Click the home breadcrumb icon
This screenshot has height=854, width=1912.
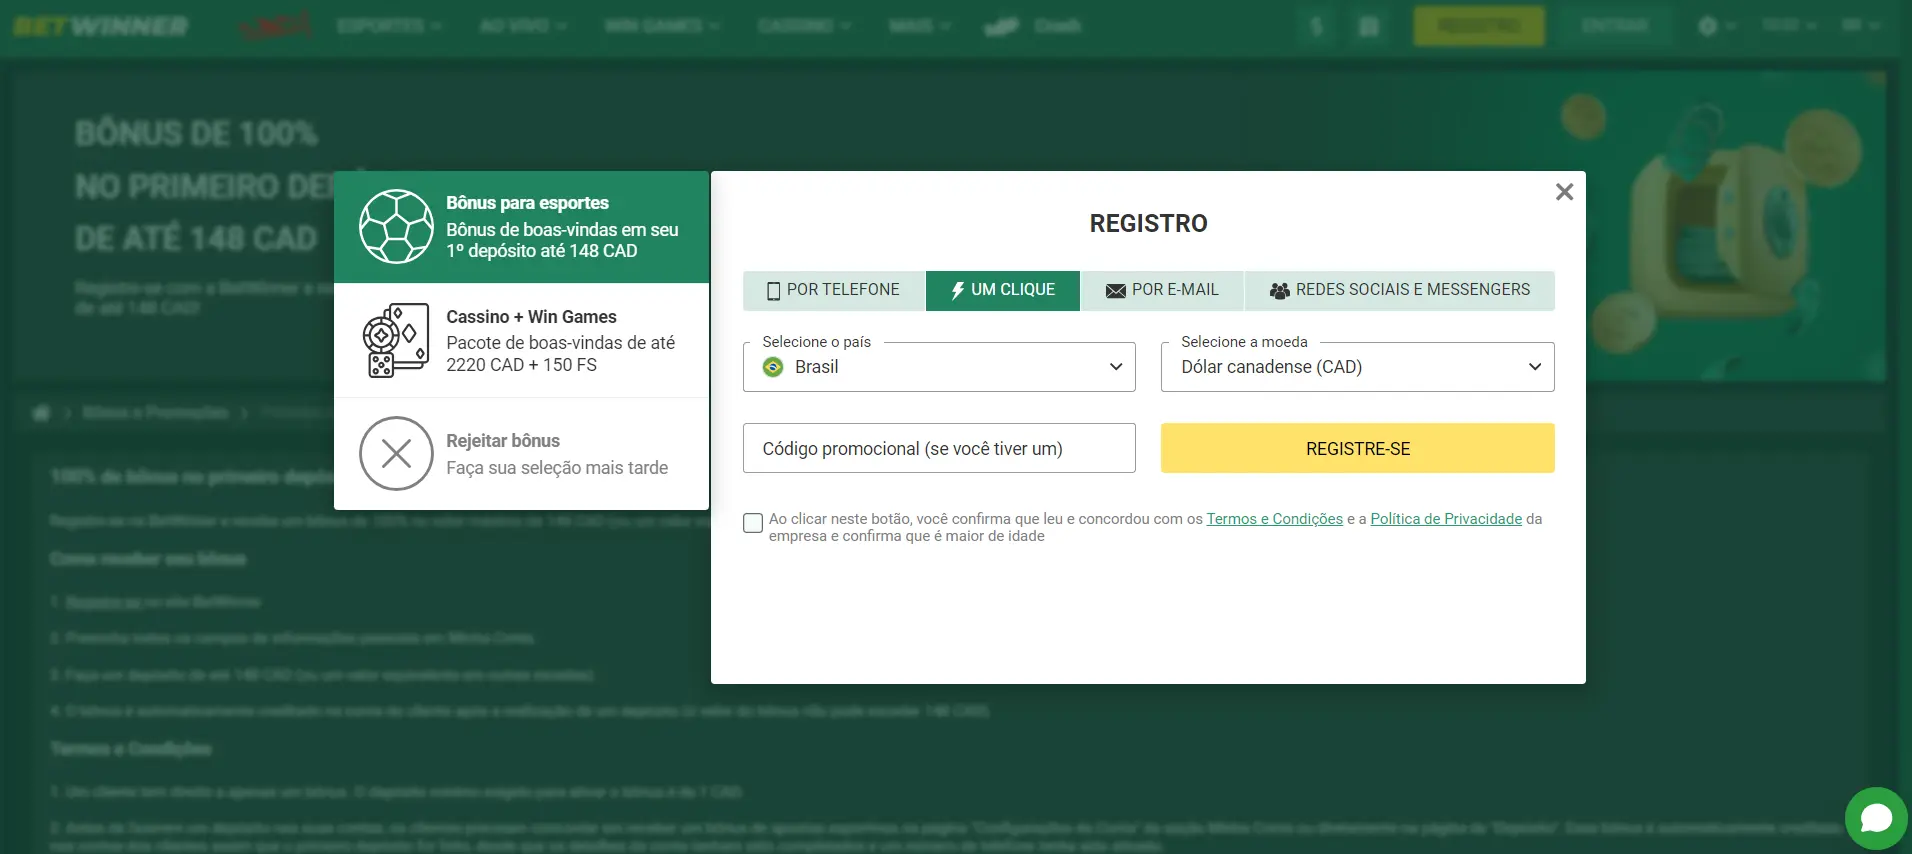[41, 413]
